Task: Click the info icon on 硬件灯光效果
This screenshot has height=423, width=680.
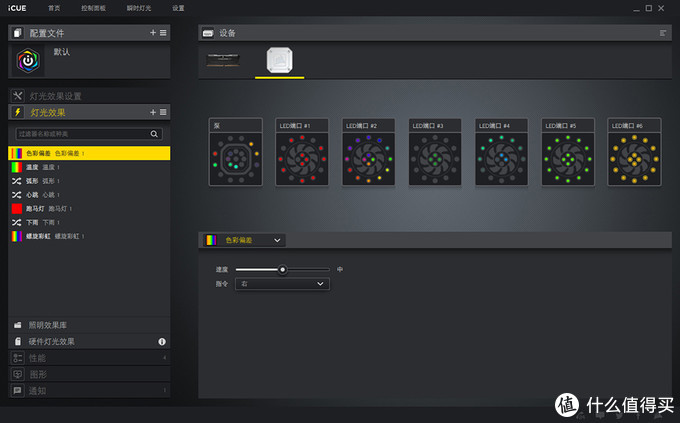Action: [162, 342]
